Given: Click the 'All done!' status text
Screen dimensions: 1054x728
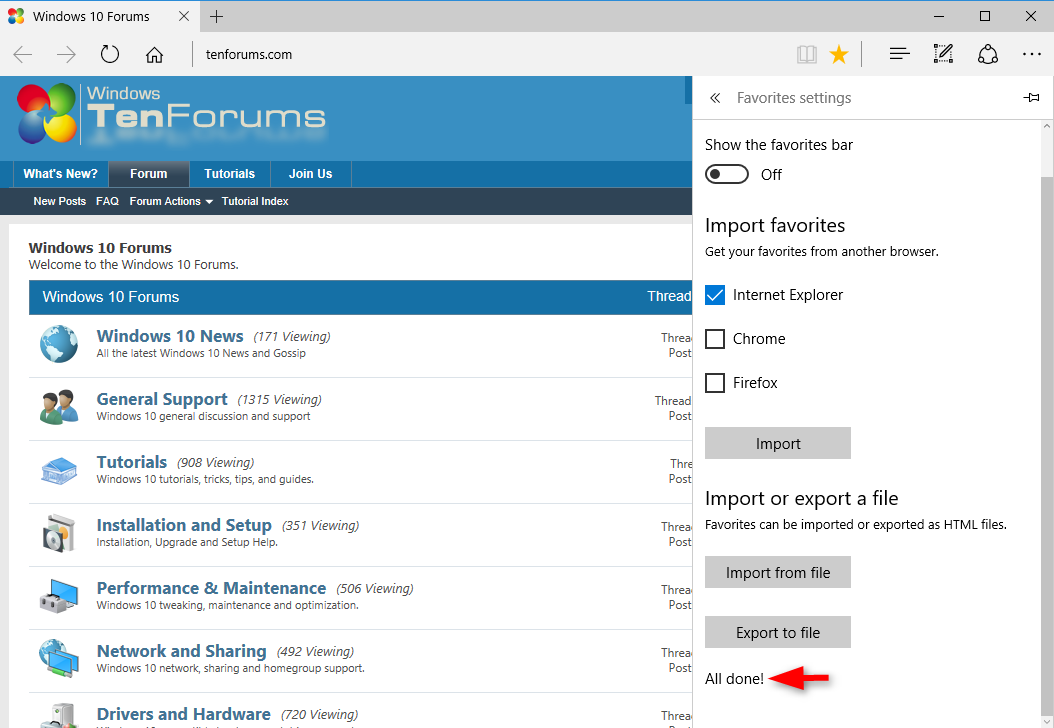Looking at the screenshot, I should click(x=734, y=679).
